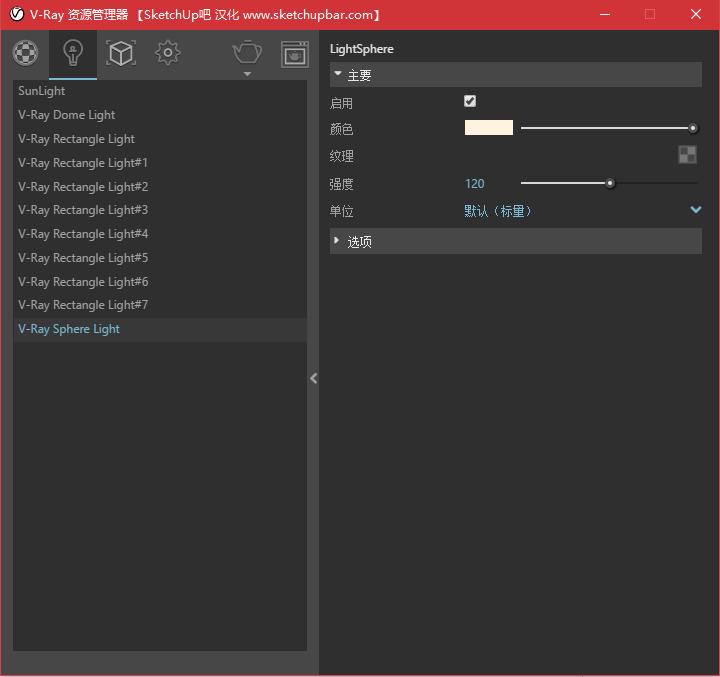Viewport: 720px width, 677px height.
Task: Open the 颜色 color swatch
Action: (489, 128)
